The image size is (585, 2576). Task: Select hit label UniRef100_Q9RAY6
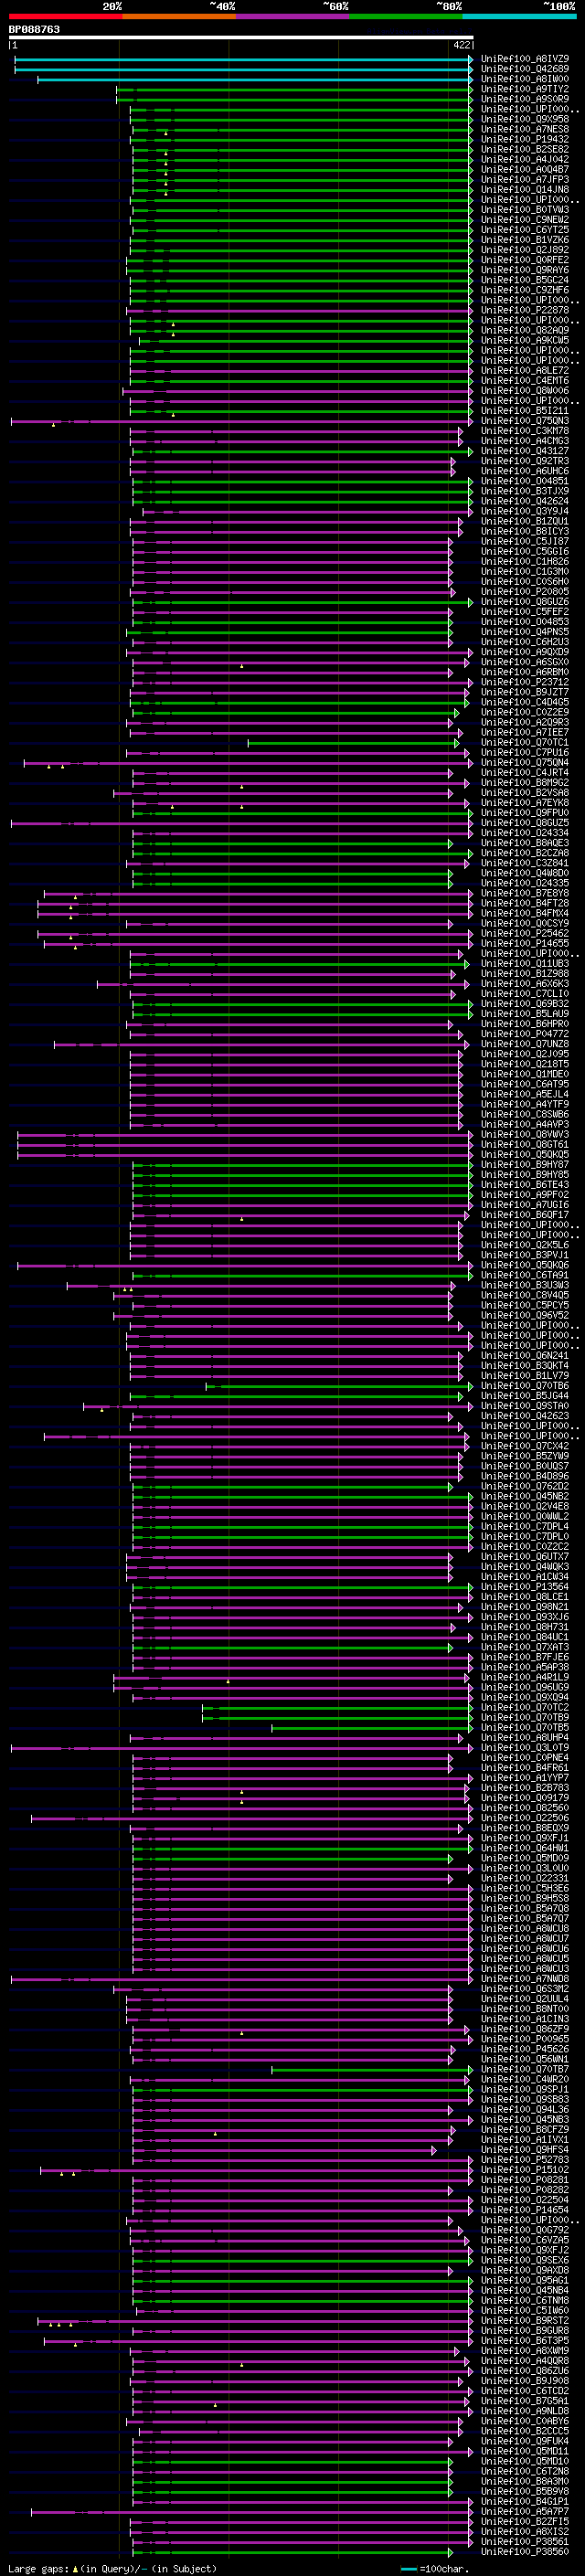[525, 270]
